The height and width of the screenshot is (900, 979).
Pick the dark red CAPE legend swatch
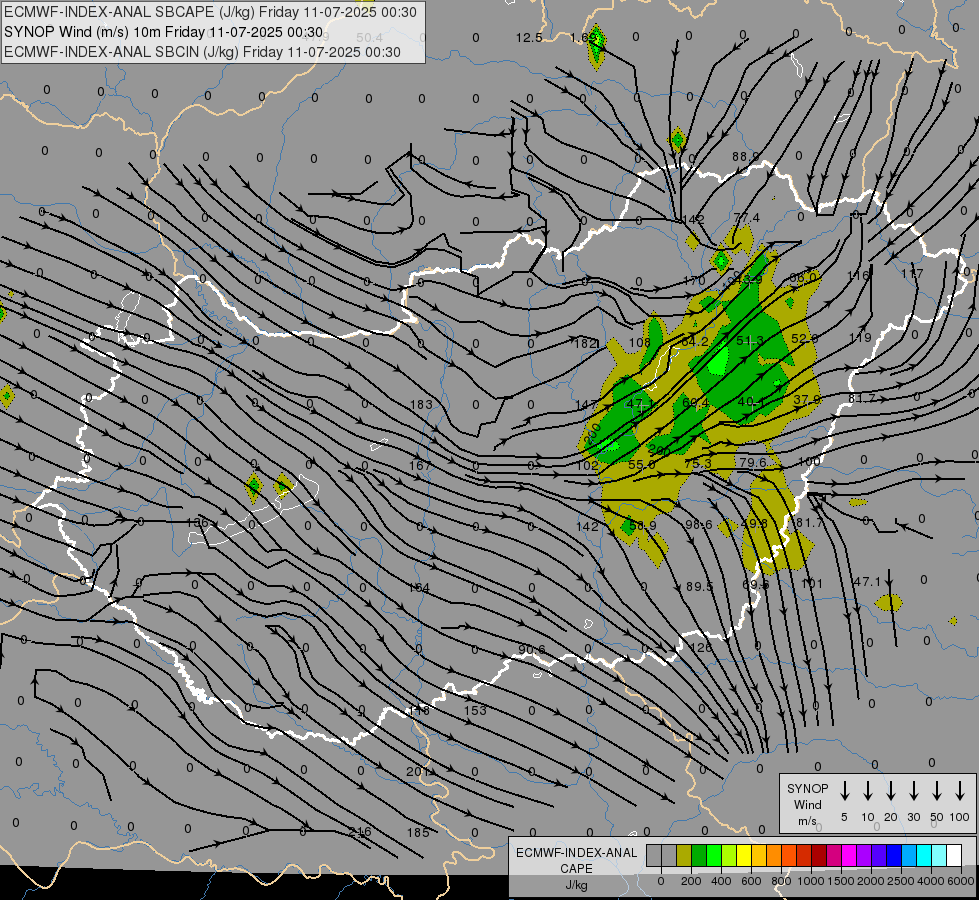pos(819,855)
